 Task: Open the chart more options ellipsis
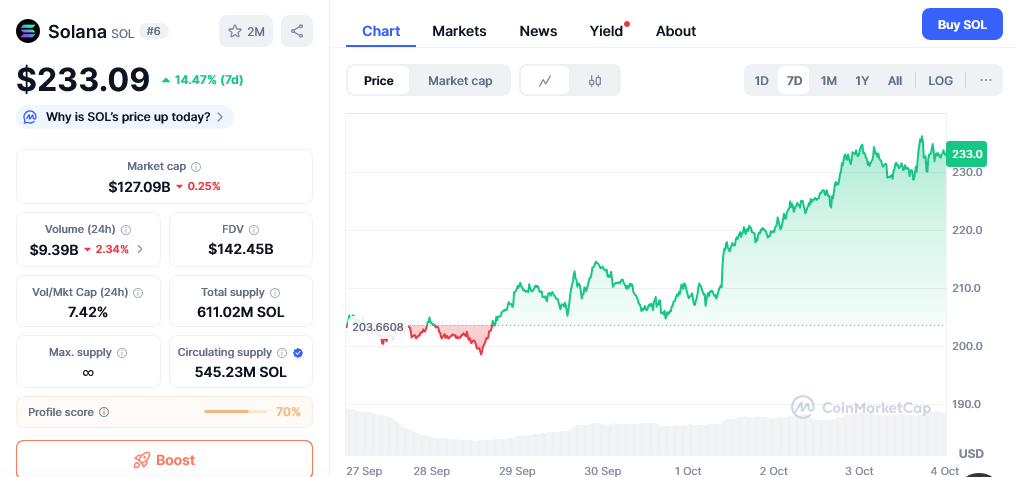coord(985,81)
